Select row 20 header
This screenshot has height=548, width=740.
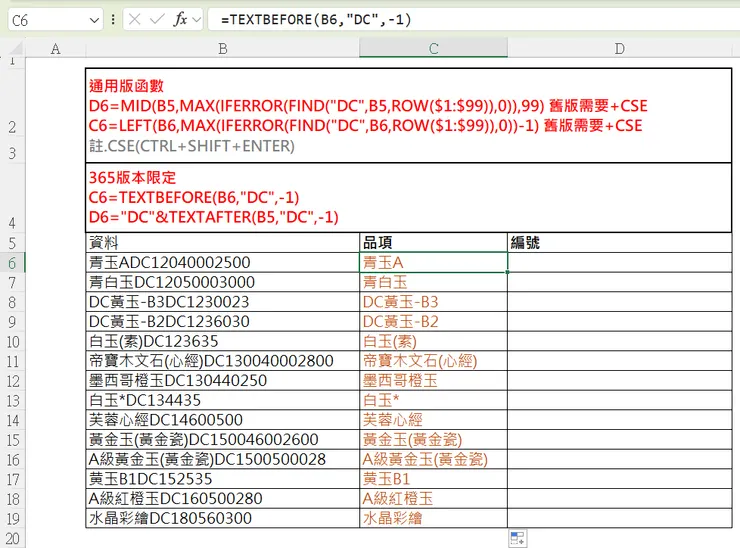click(x=12, y=539)
